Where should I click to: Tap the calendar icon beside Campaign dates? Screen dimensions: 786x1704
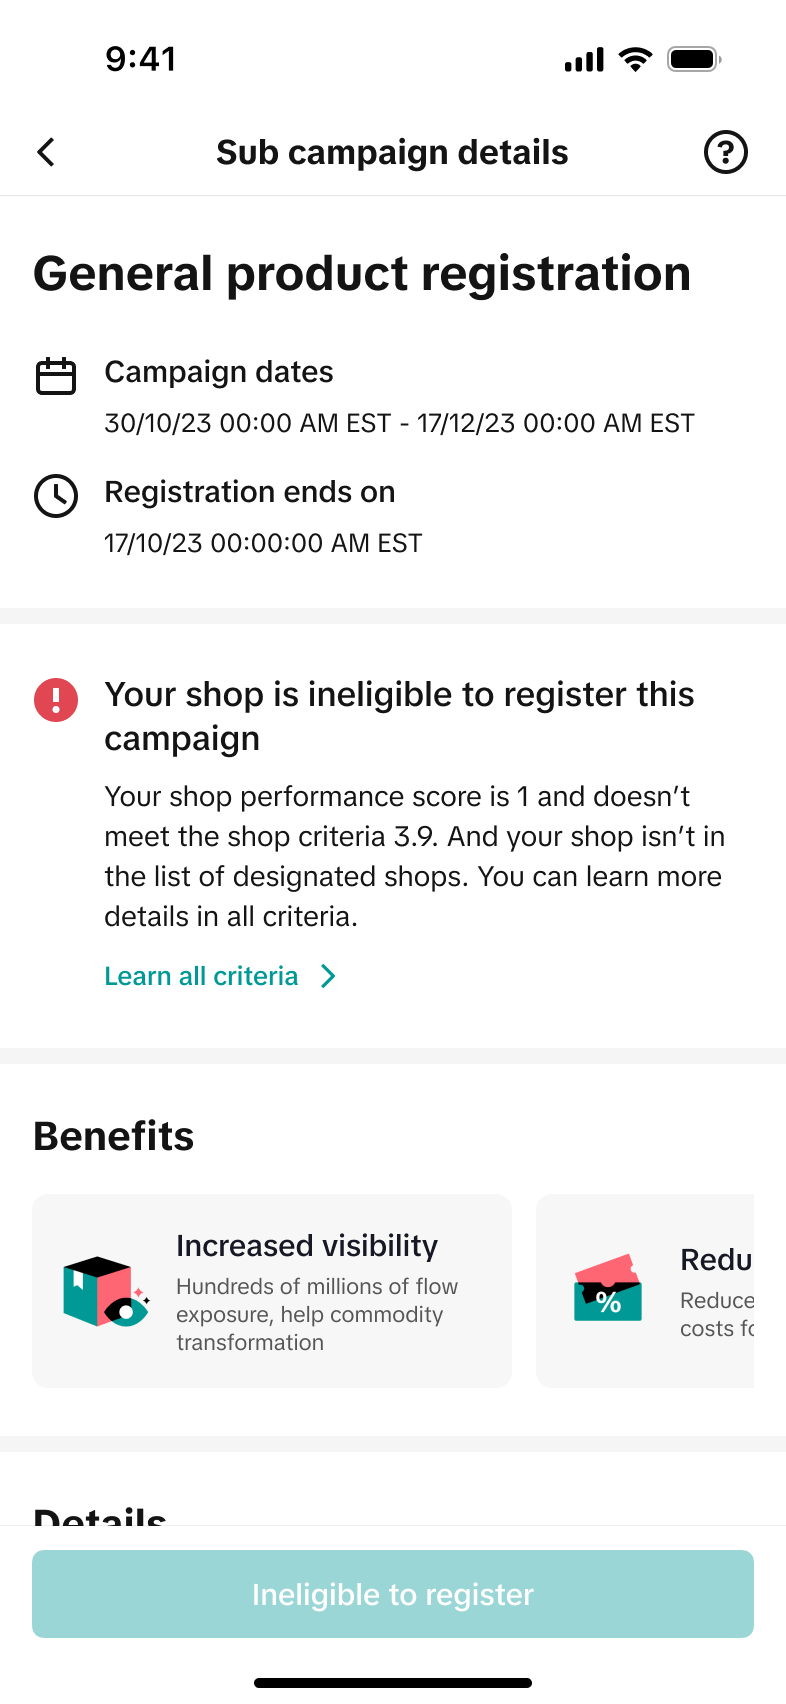pos(56,376)
